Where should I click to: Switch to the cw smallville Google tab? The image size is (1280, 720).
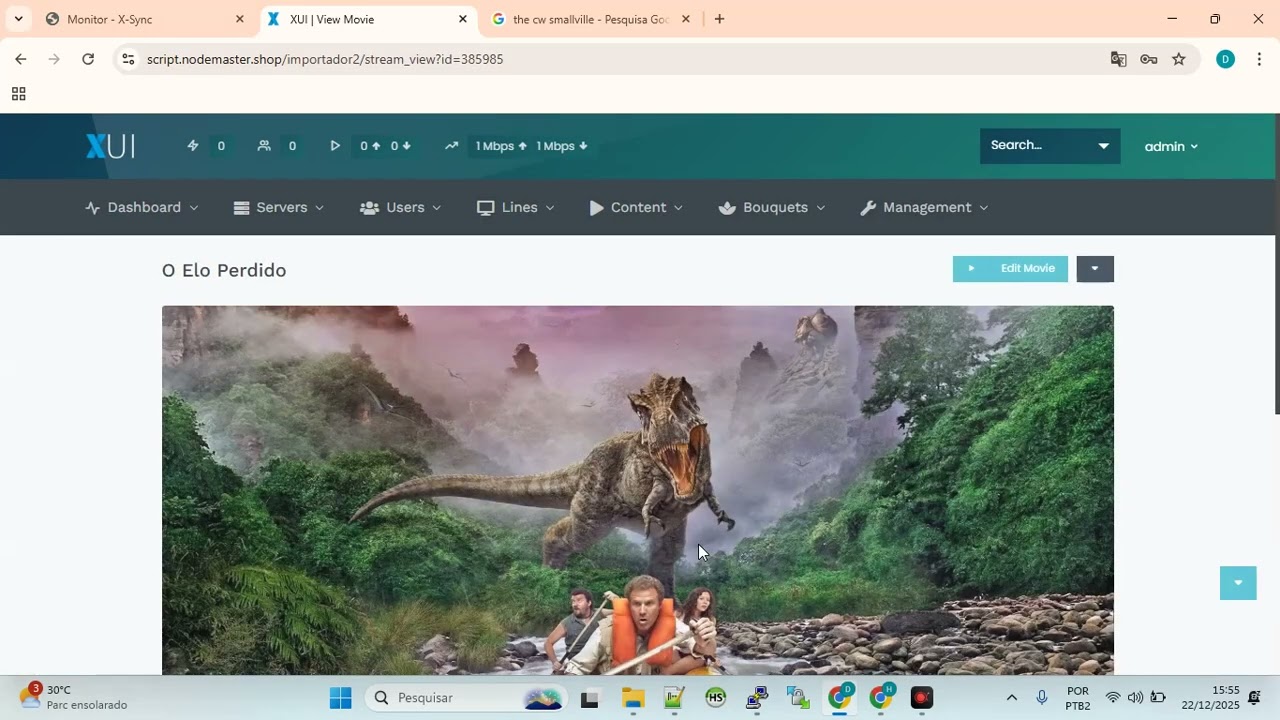coord(590,19)
